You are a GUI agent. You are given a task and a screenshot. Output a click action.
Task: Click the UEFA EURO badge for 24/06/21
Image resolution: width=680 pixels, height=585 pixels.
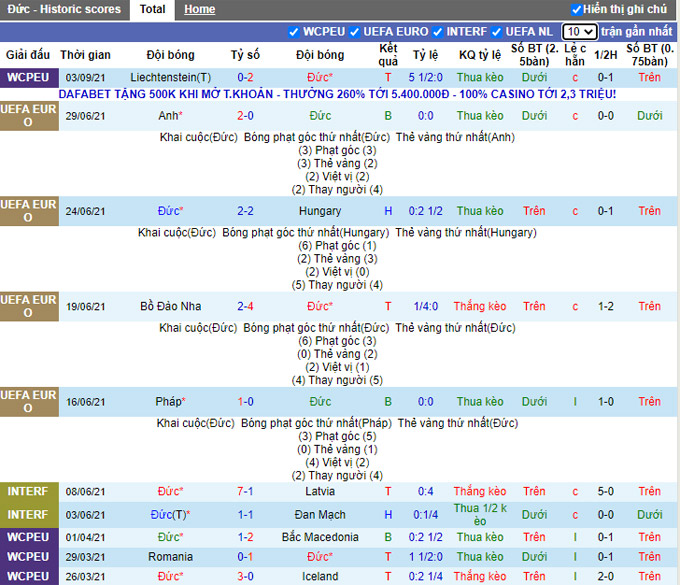[28, 211]
